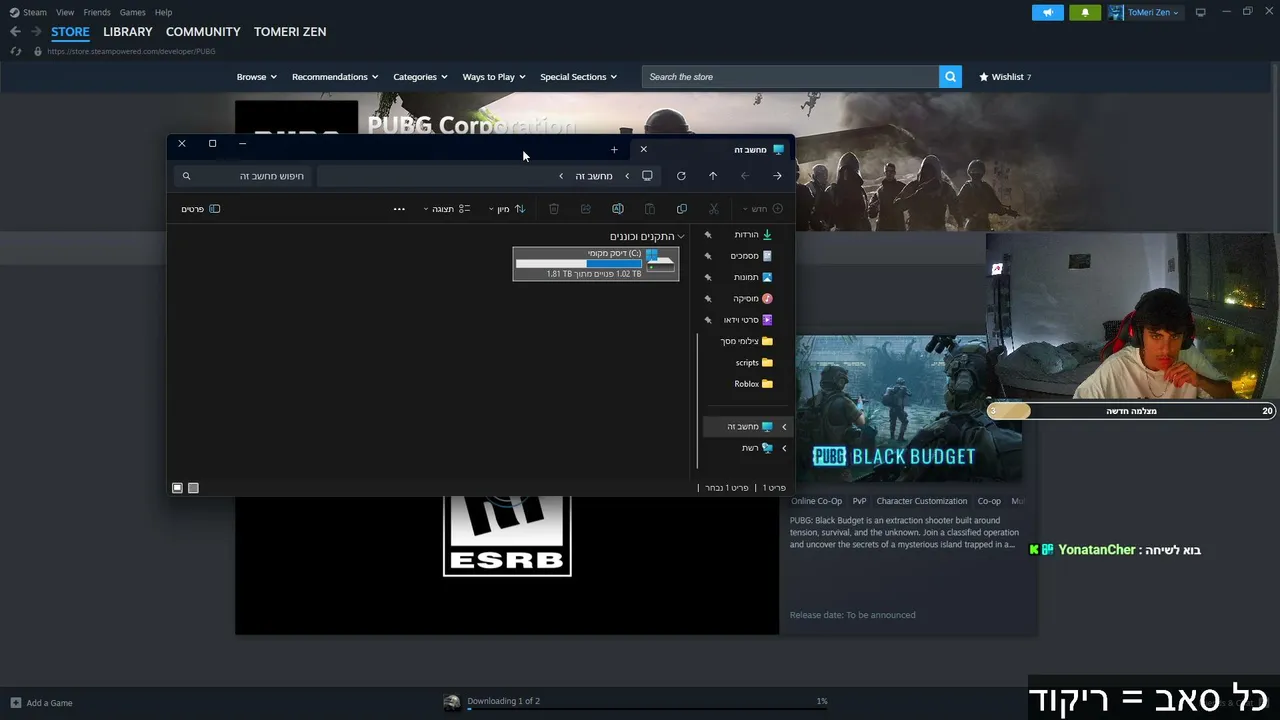Screen dimensions: 1280x720
Task: Click the Explorer forward arrow
Action: coord(745,176)
